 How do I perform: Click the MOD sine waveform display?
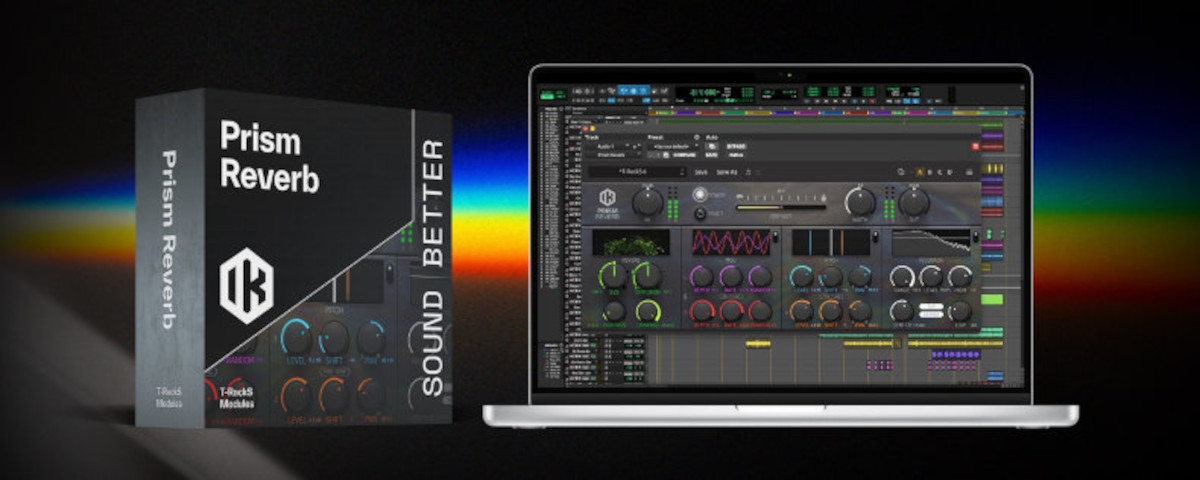[731, 242]
